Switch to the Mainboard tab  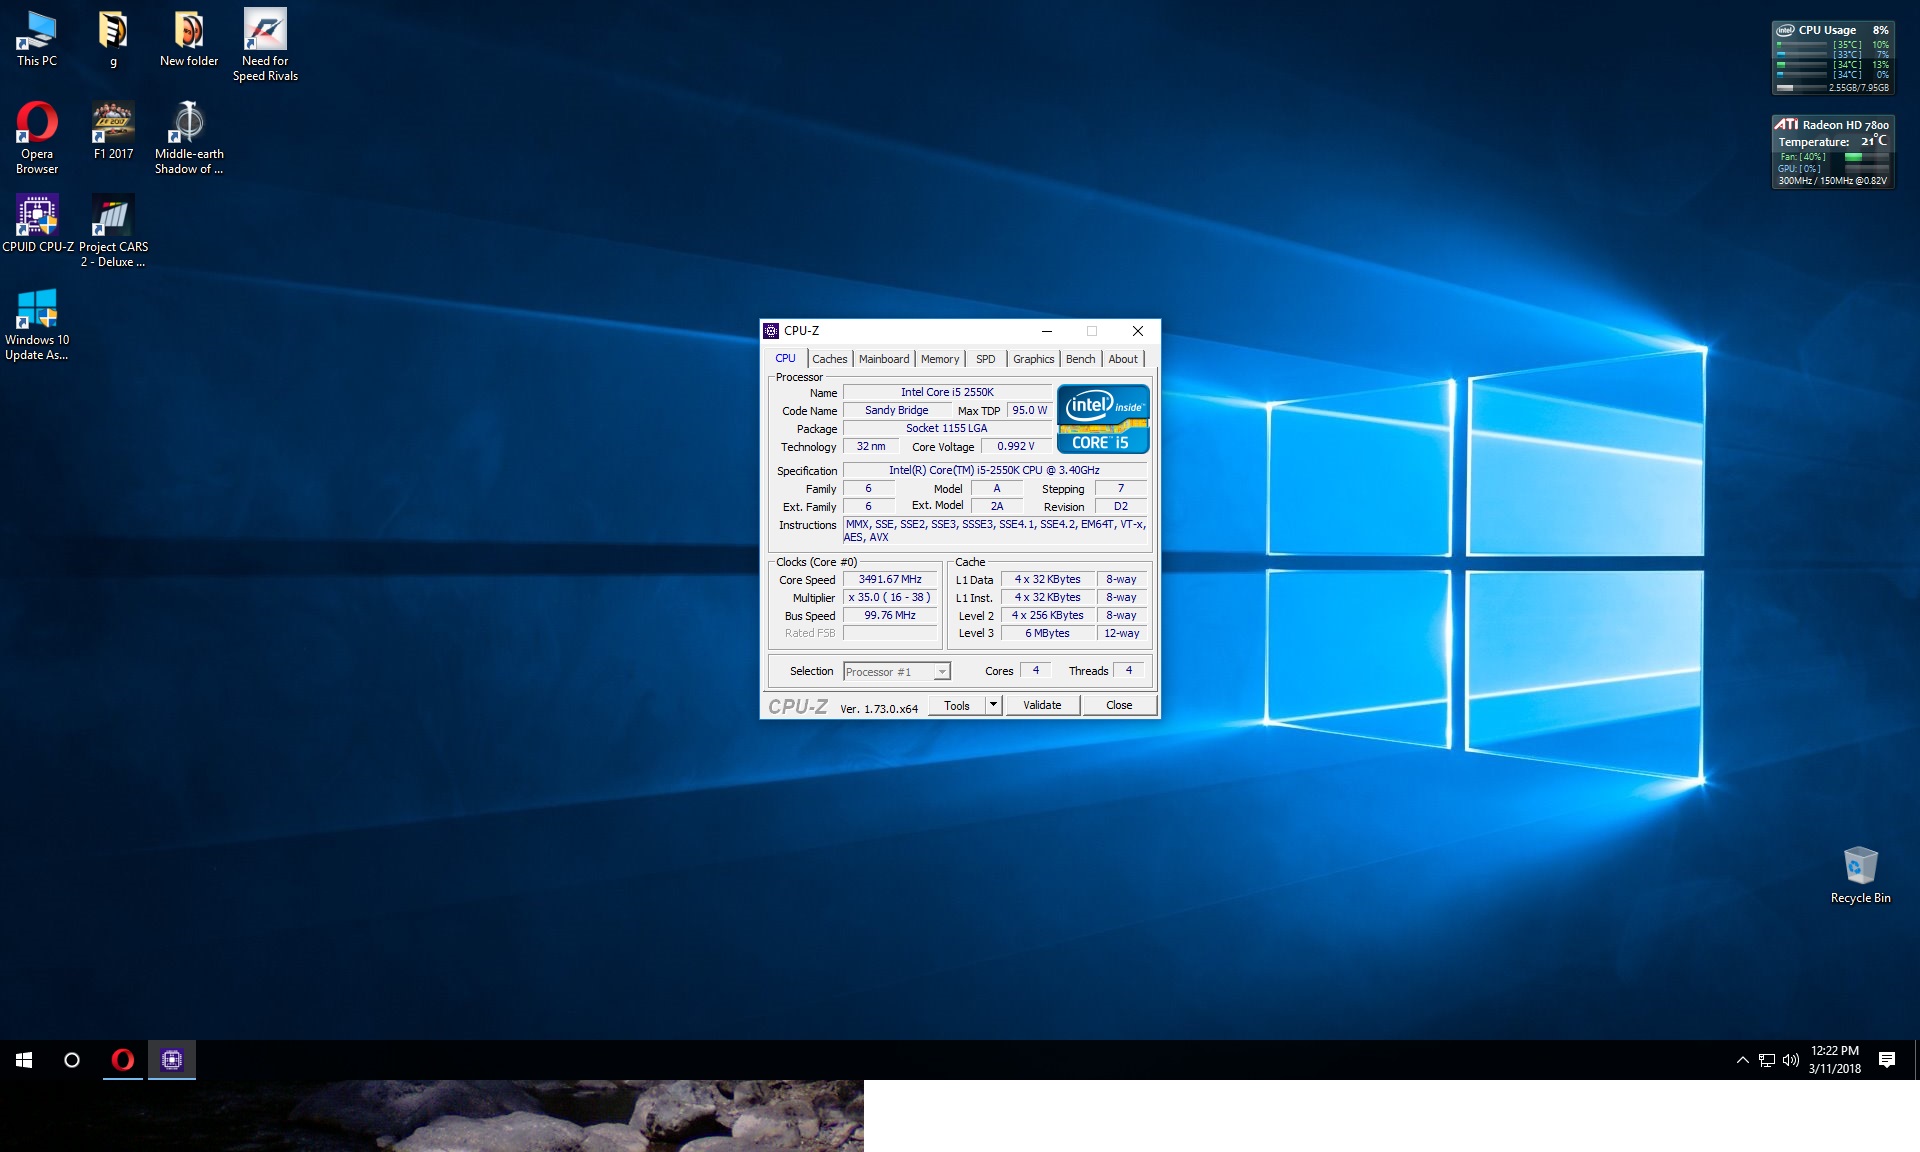click(x=884, y=359)
